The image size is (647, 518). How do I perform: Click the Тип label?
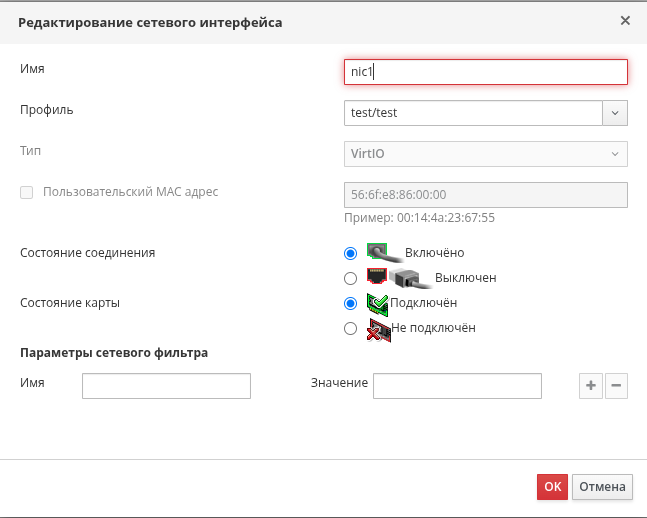click(x=31, y=151)
